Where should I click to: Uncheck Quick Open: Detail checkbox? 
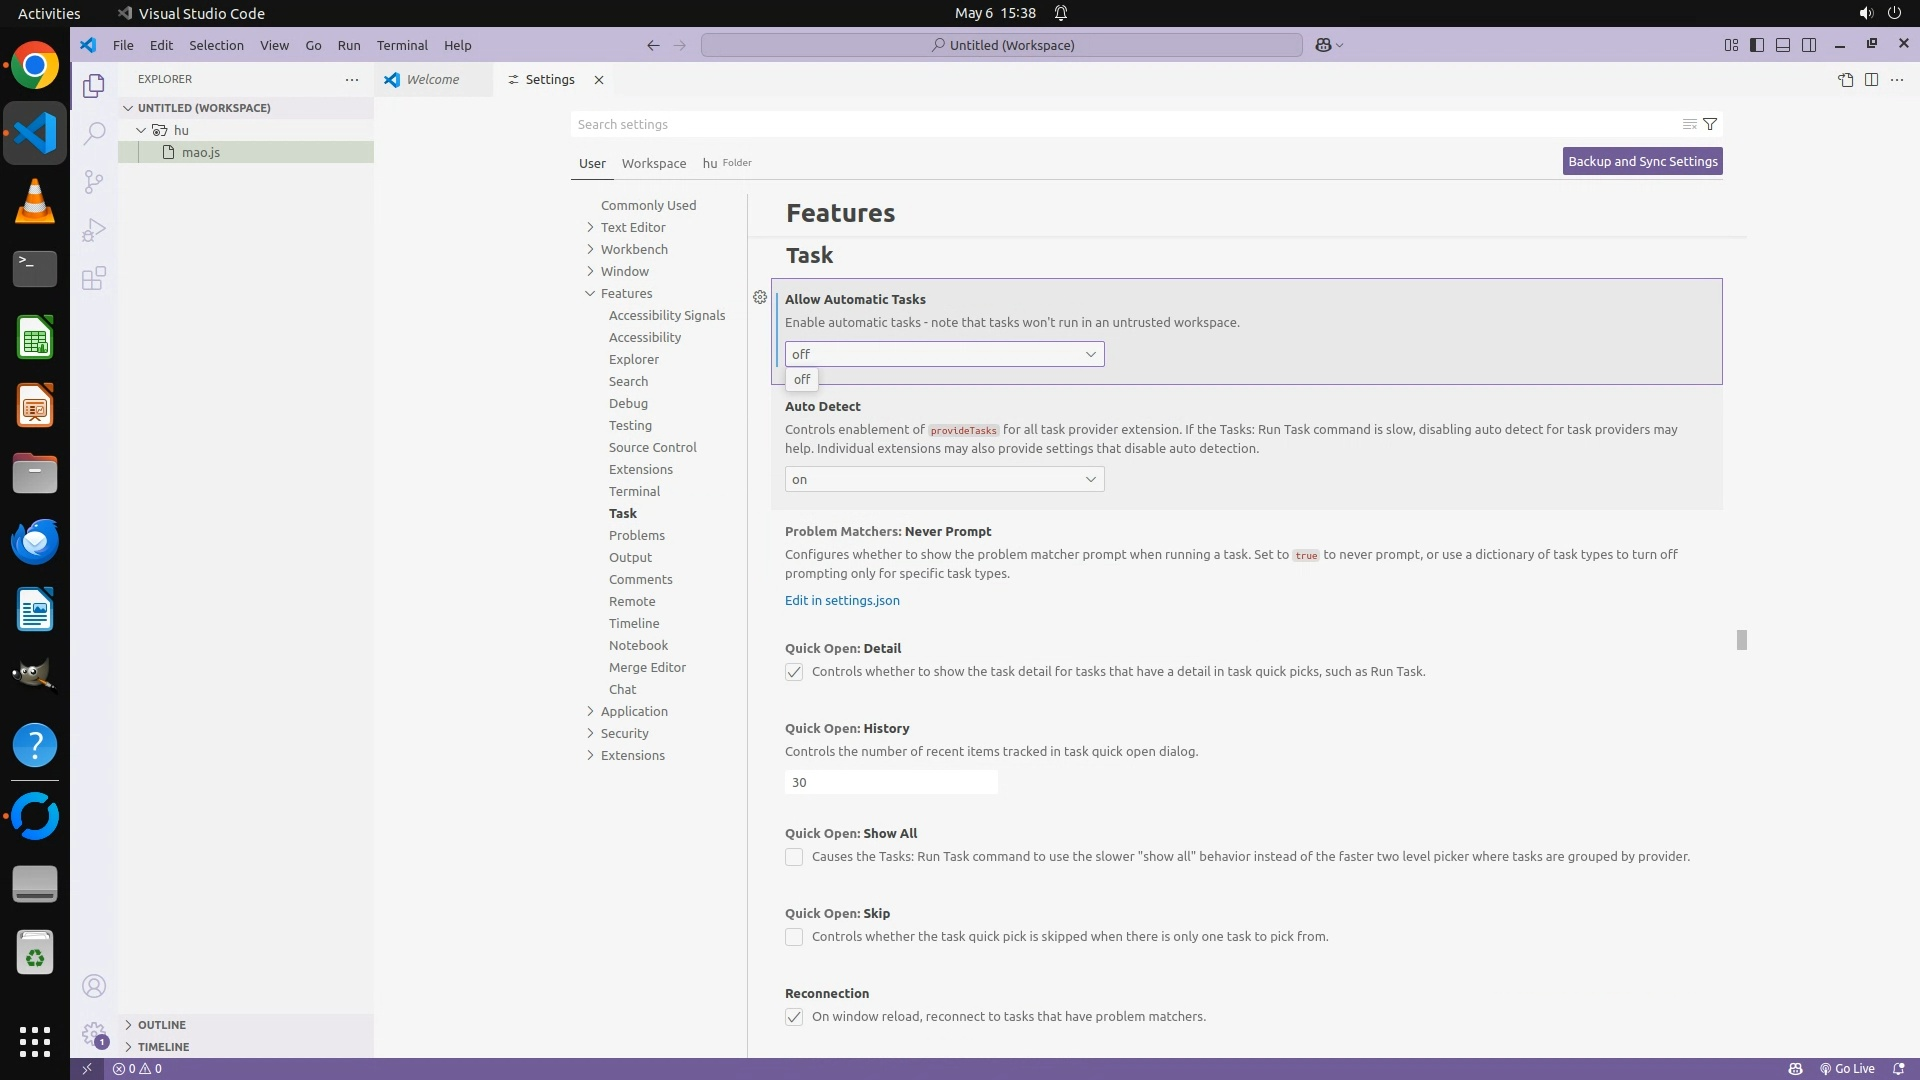pyautogui.click(x=794, y=672)
